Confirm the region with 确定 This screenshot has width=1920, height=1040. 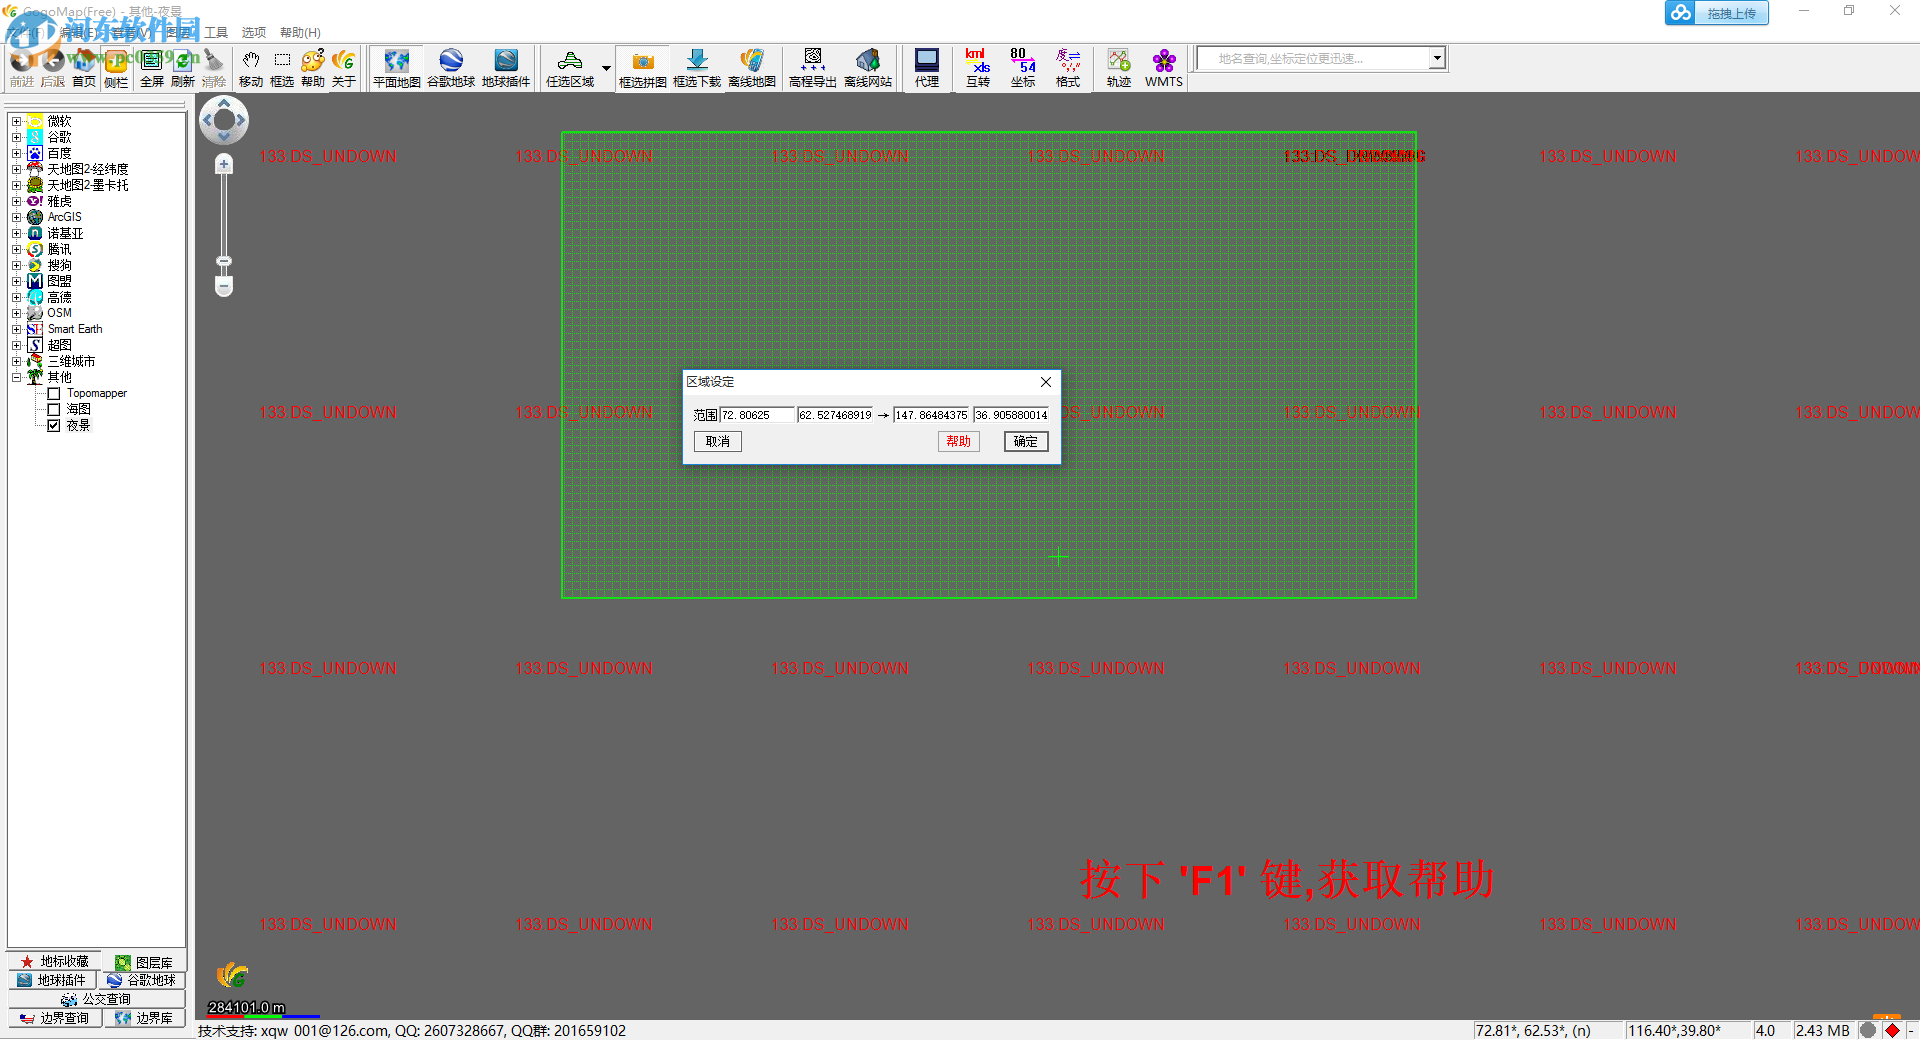[1026, 442]
